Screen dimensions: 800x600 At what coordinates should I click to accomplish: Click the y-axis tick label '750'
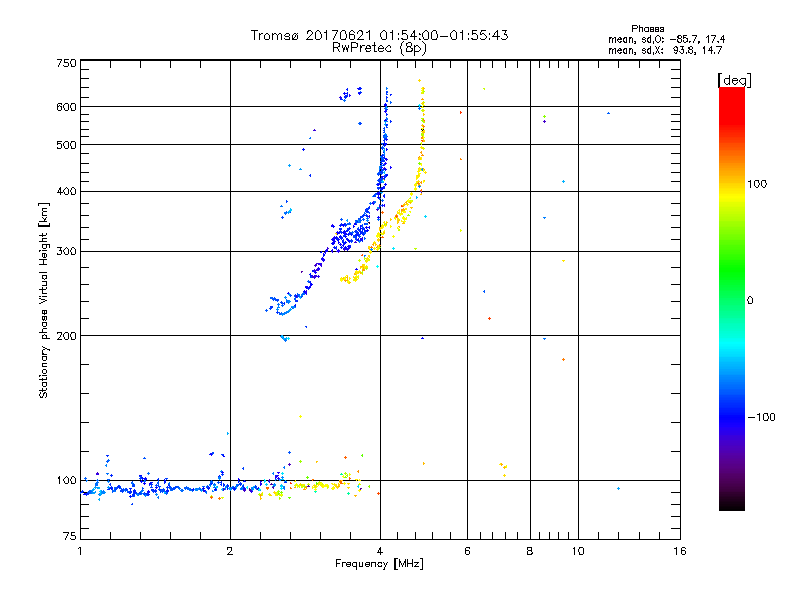[66, 63]
